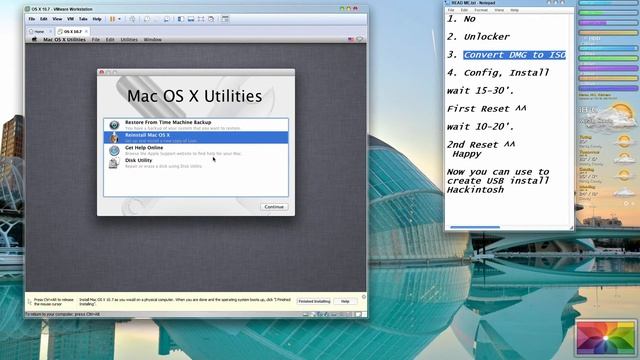The image size is (640, 360).
Task: Select the OS X 10.7 tab
Action: pyautogui.click(x=72, y=31)
